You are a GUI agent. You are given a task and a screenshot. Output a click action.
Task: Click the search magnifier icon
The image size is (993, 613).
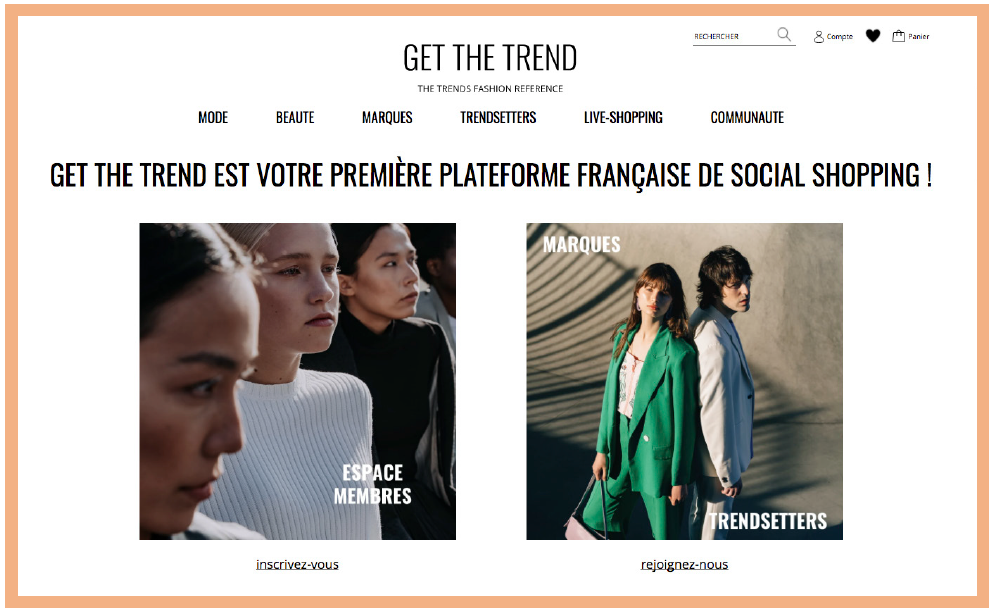click(784, 35)
